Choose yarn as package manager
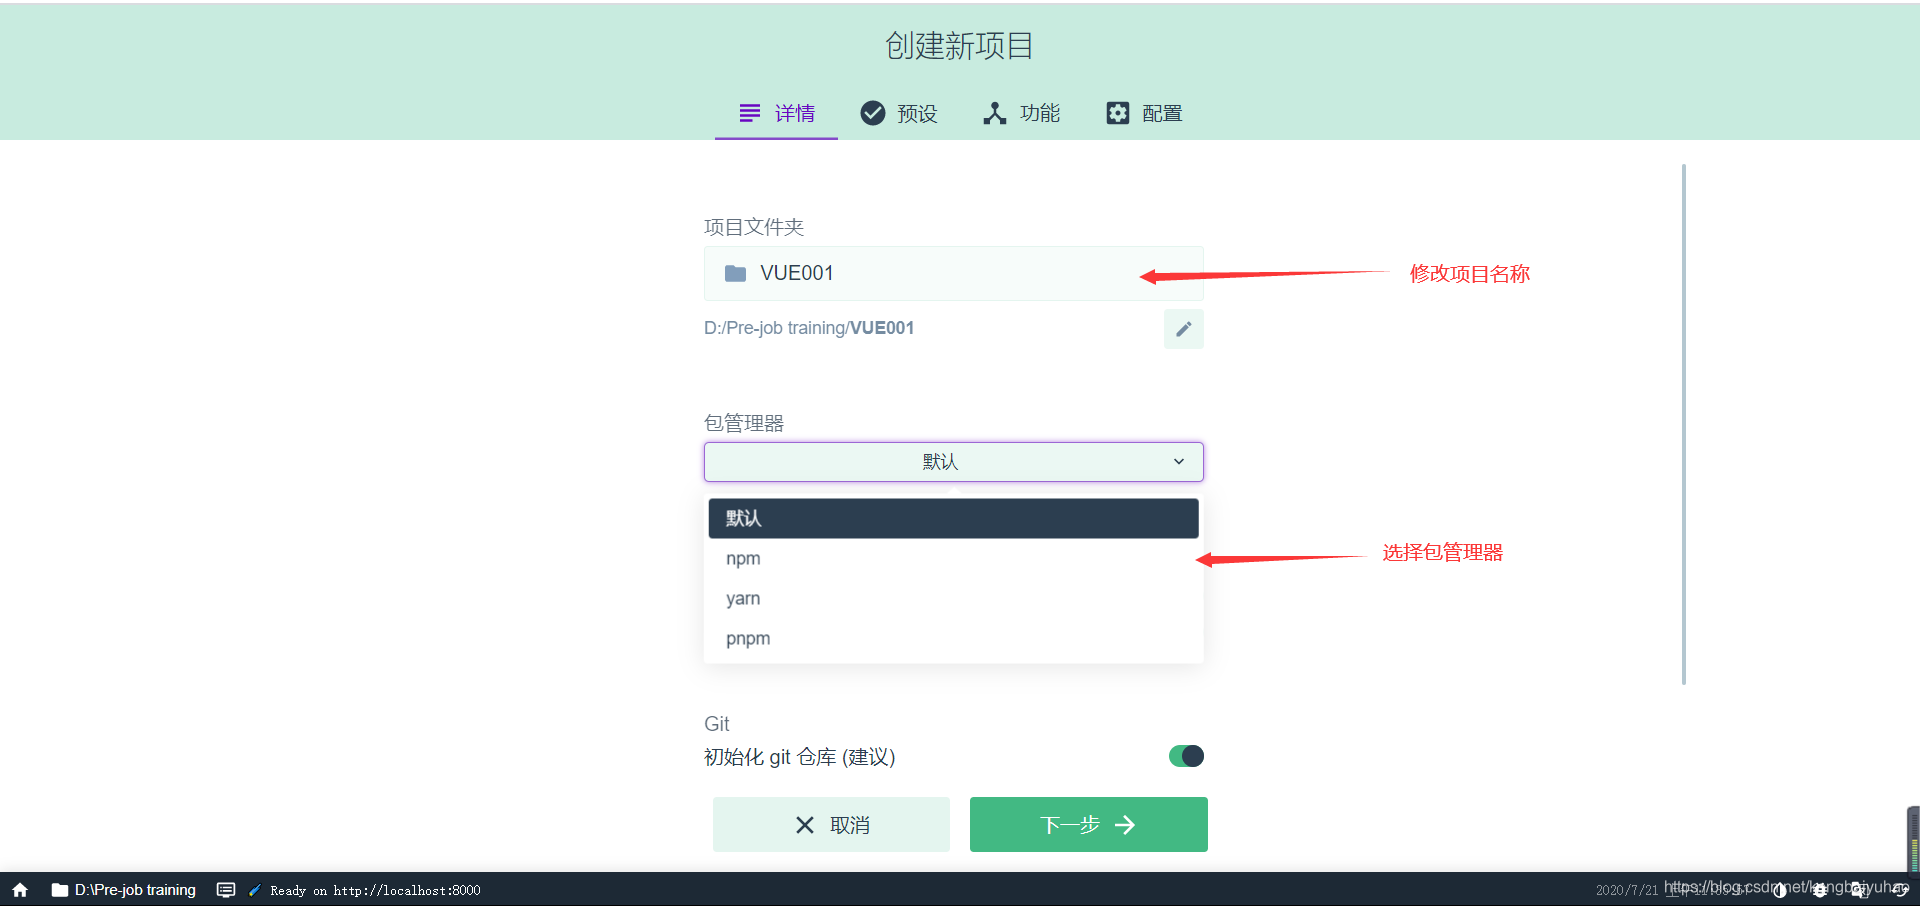Image resolution: width=1920 pixels, height=906 pixels. click(x=953, y=598)
